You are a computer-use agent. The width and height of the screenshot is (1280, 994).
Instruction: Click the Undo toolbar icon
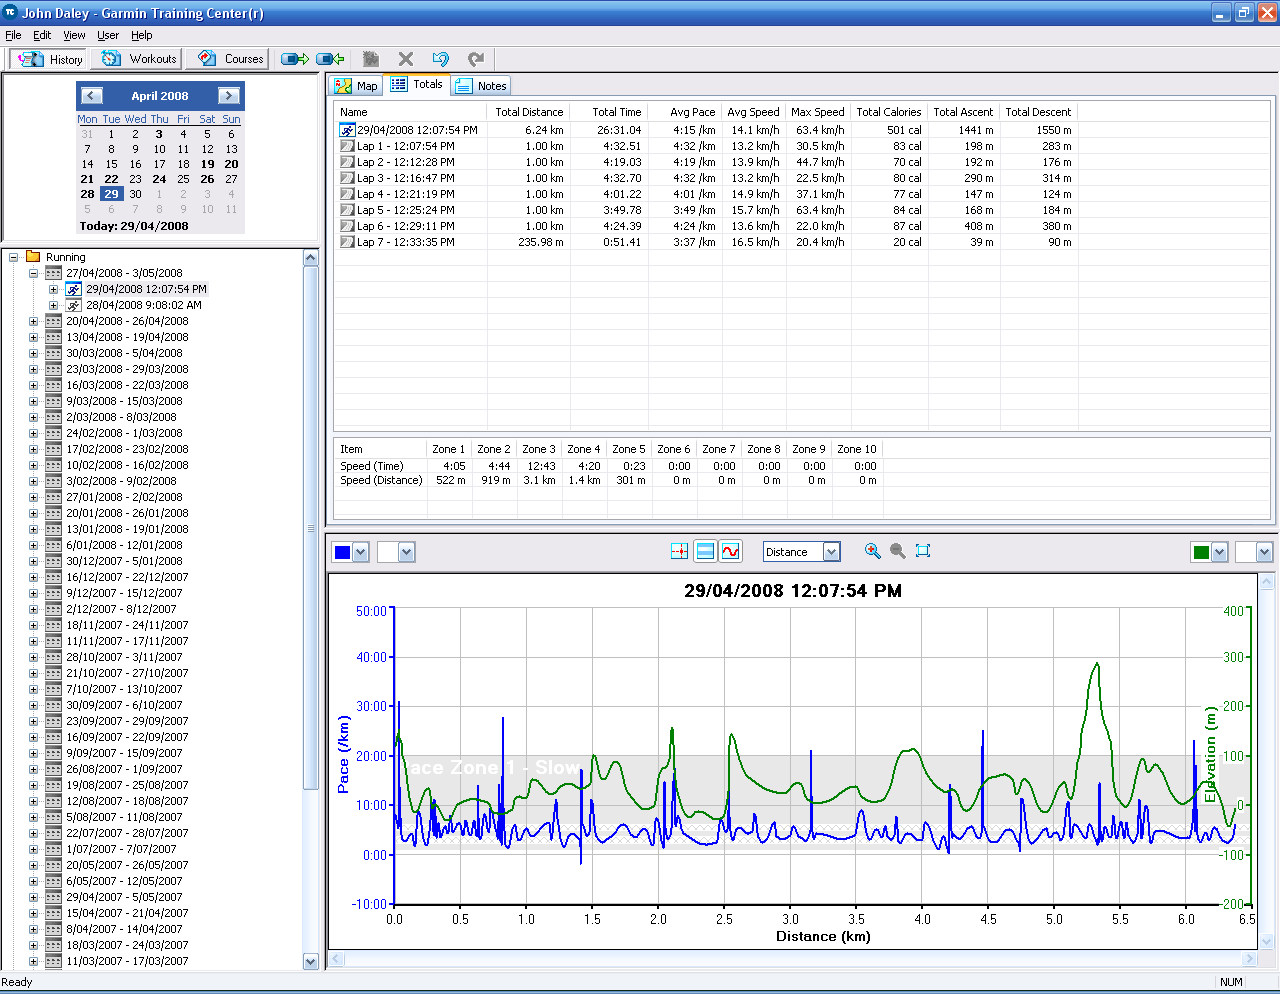[440, 59]
